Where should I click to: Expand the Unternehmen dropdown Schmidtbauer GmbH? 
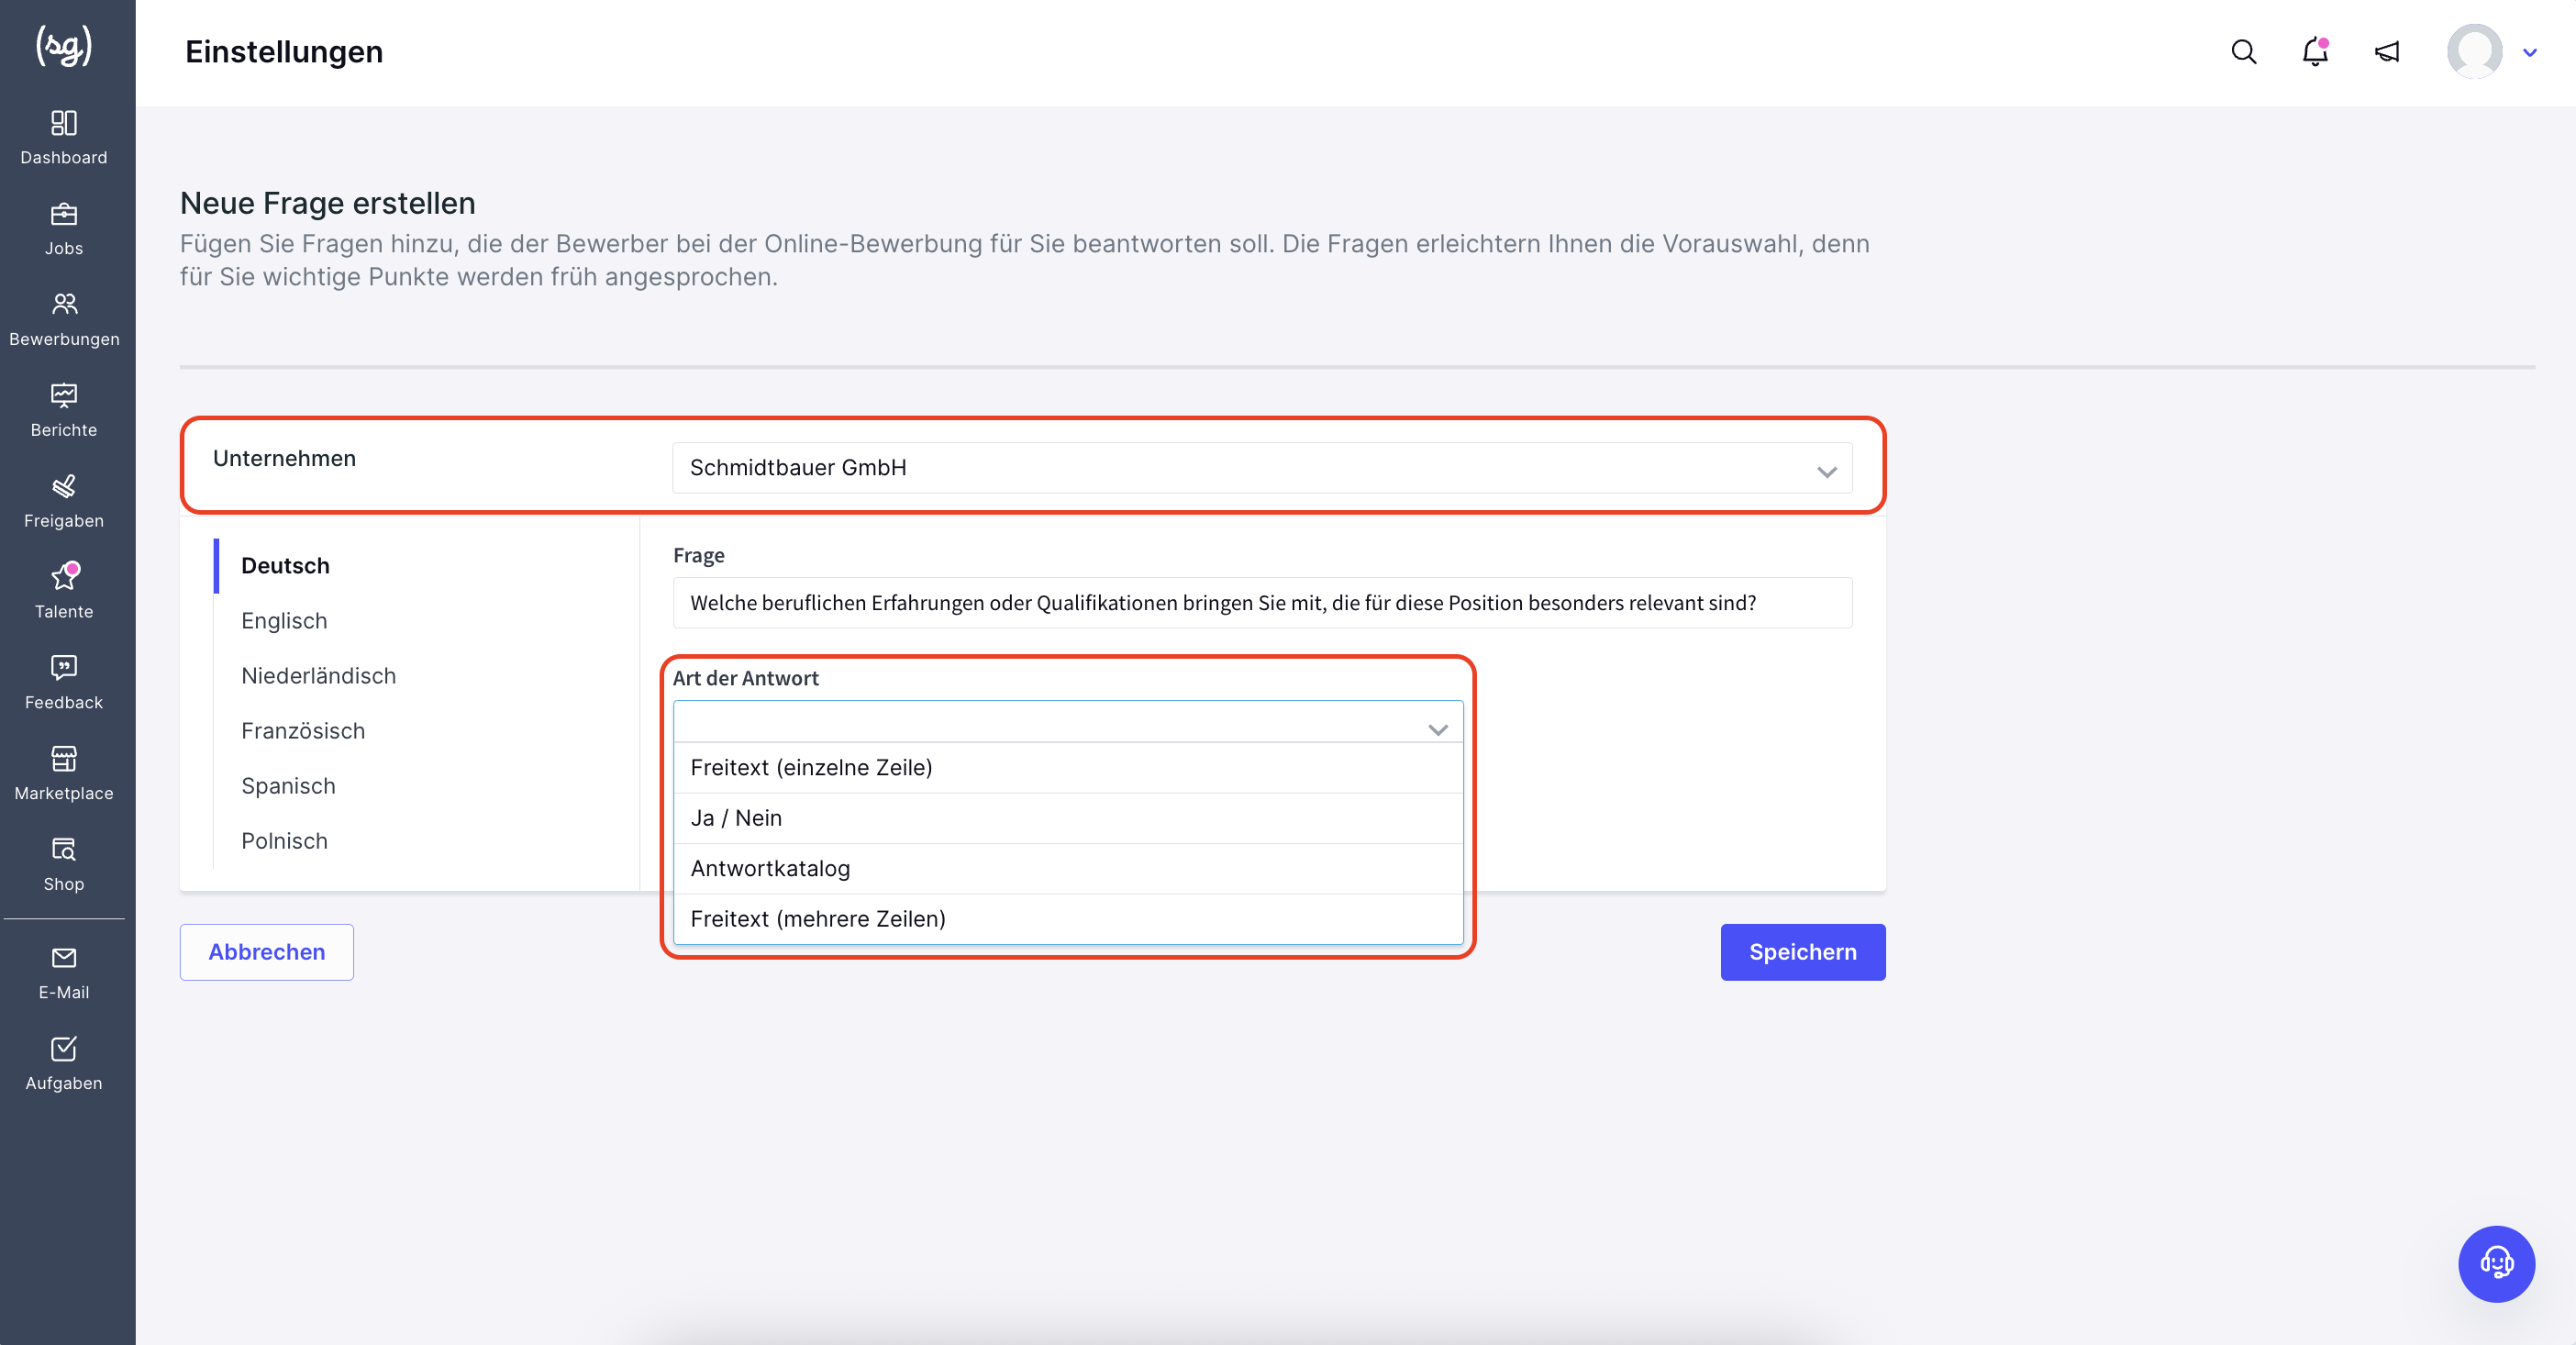(x=1262, y=467)
